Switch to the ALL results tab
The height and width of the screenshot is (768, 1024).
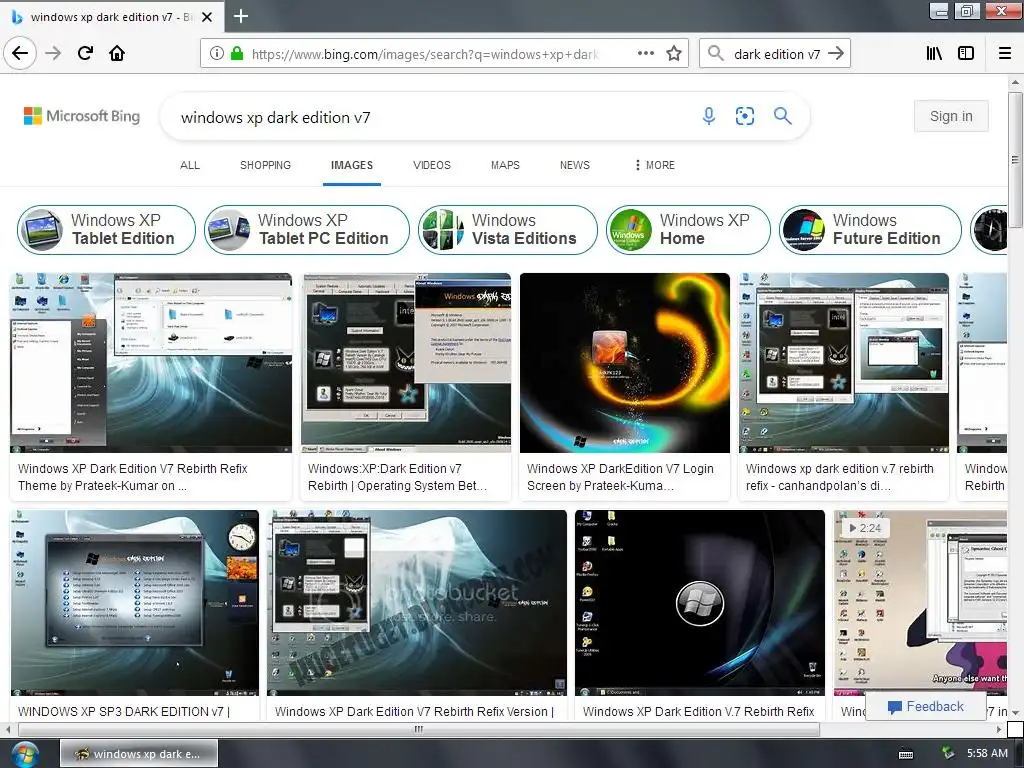(x=190, y=165)
